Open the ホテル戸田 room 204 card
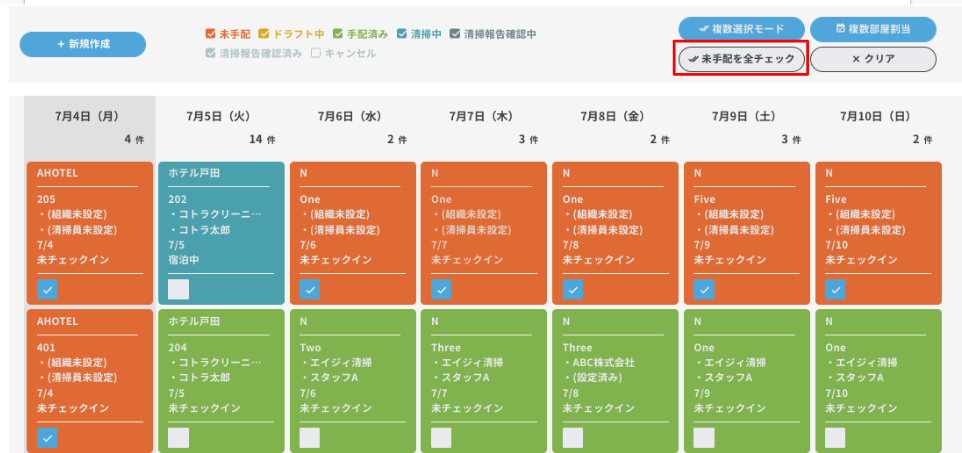The height and width of the screenshot is (453, 962). point(221,370)
